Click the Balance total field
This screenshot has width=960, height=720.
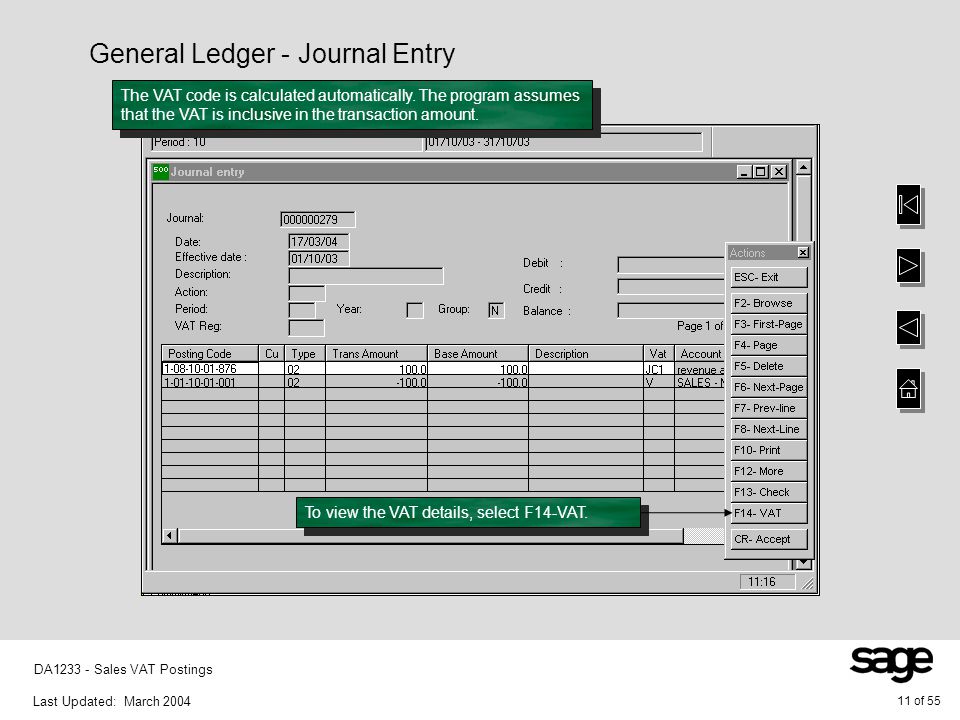tap(671, 311)
